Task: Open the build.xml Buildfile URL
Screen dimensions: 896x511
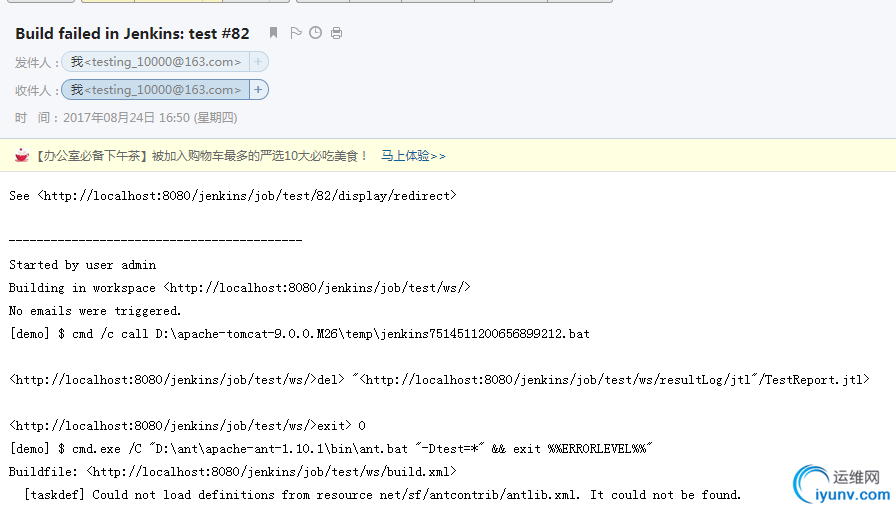Action: [271, 472]
